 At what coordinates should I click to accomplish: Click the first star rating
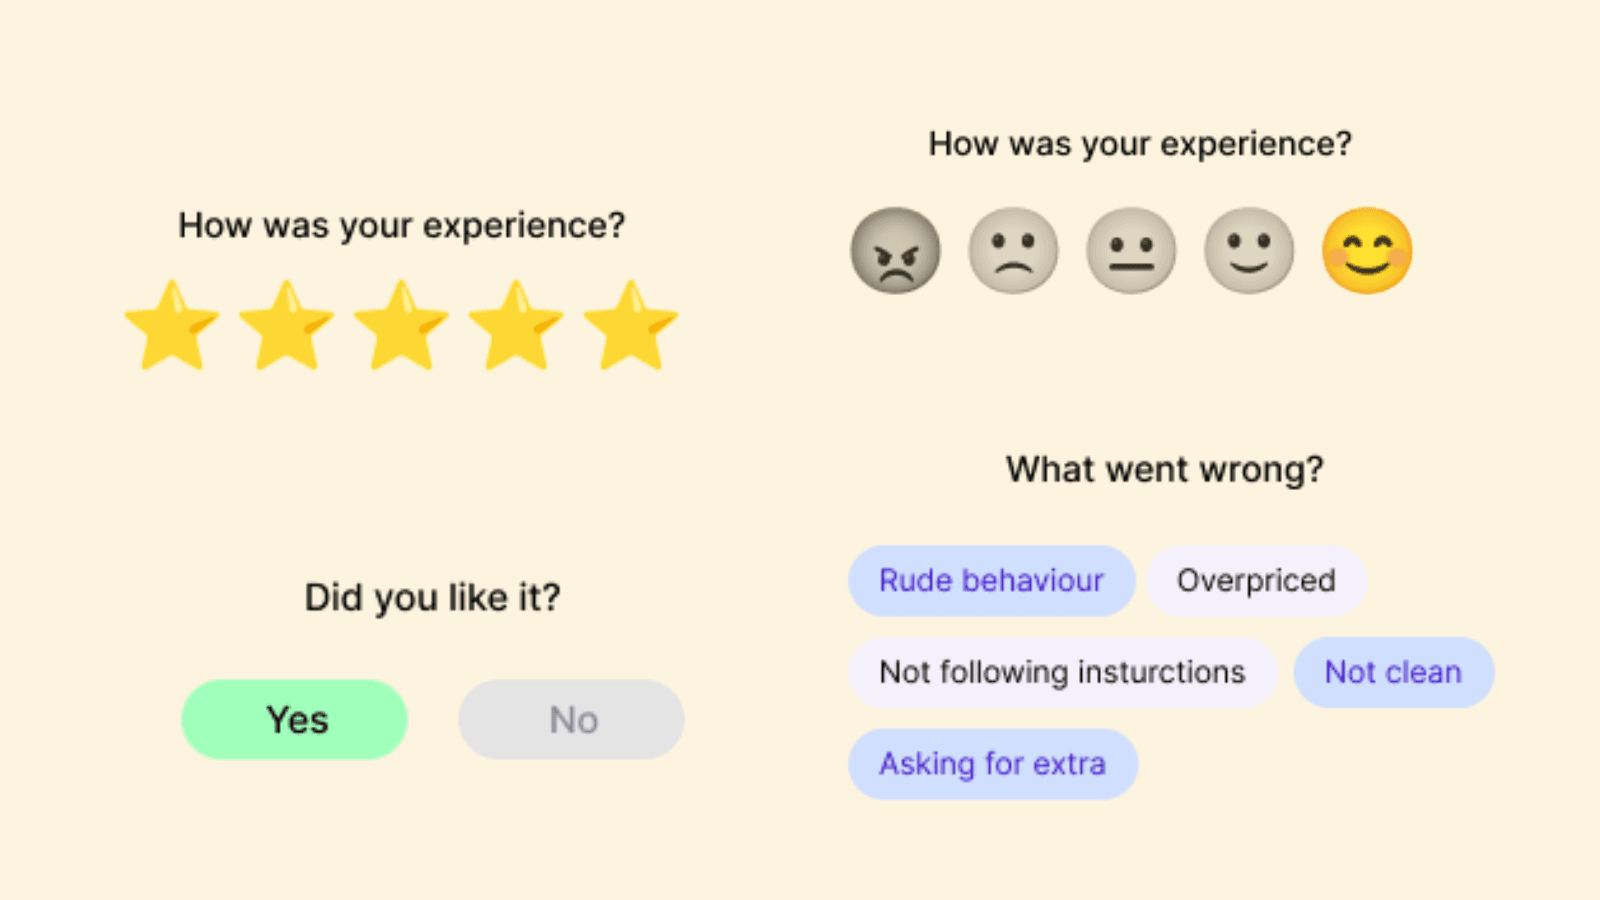tap(172, 327)
